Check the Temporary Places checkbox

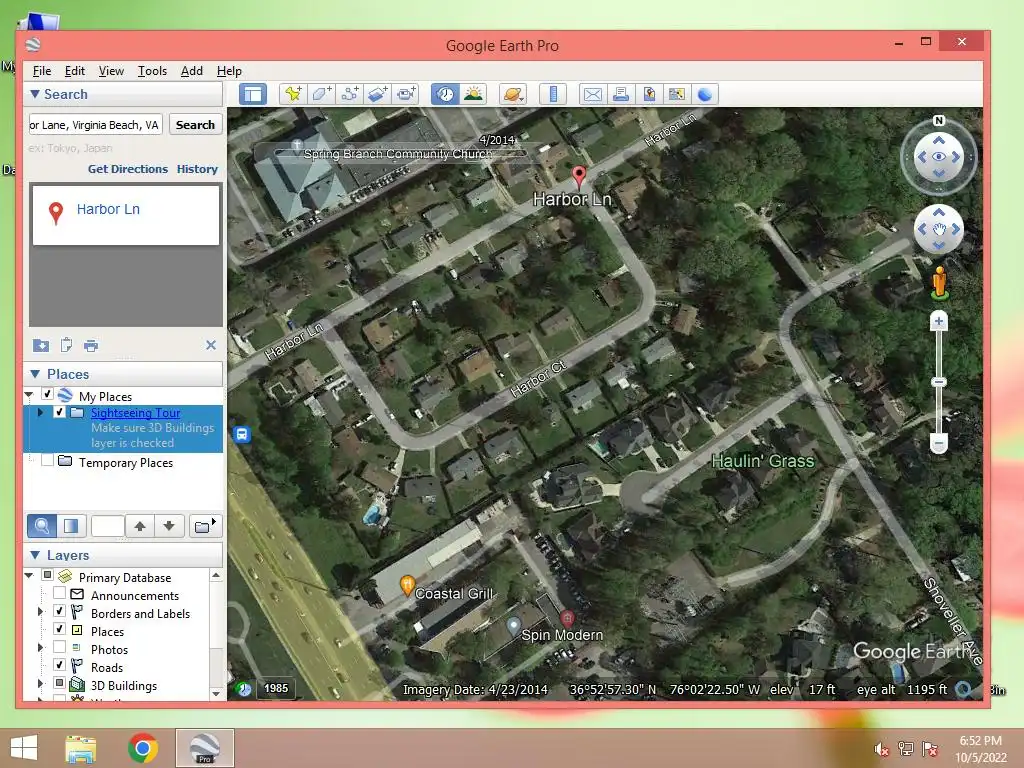(x=47, y=460)
